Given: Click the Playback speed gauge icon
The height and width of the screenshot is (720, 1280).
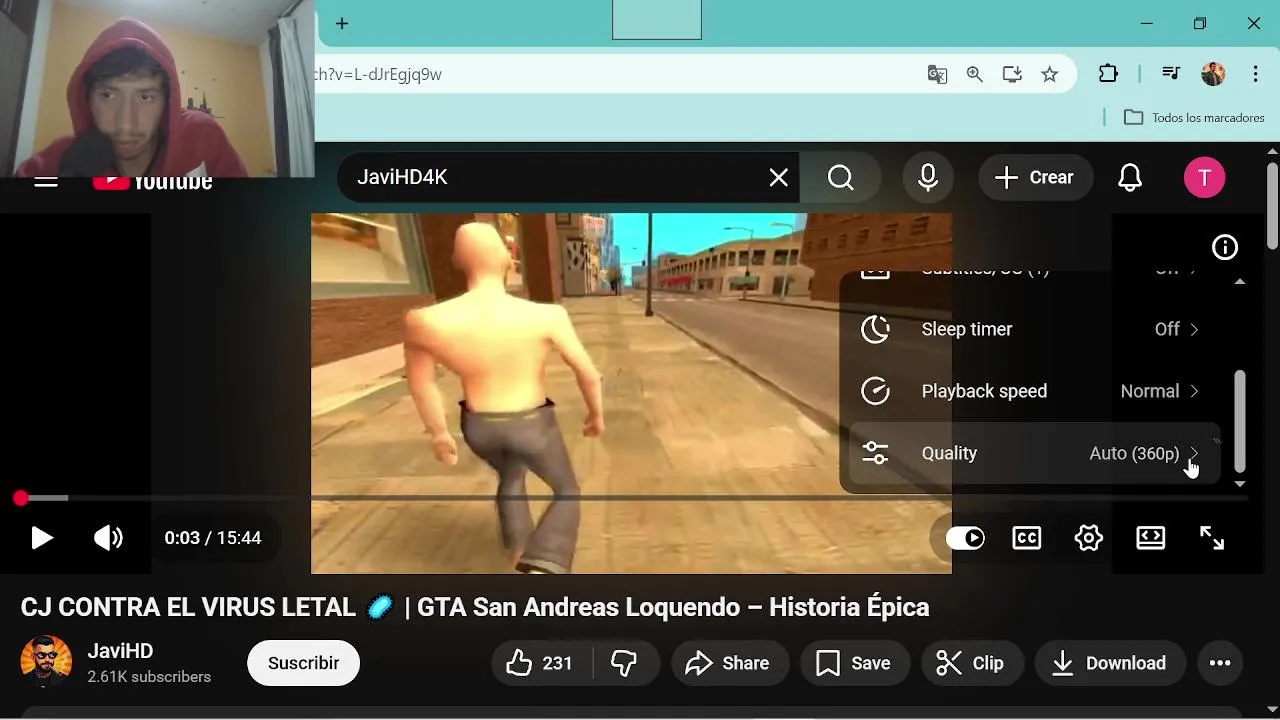Looking at the screenshot, I should [x=875, y=391].
